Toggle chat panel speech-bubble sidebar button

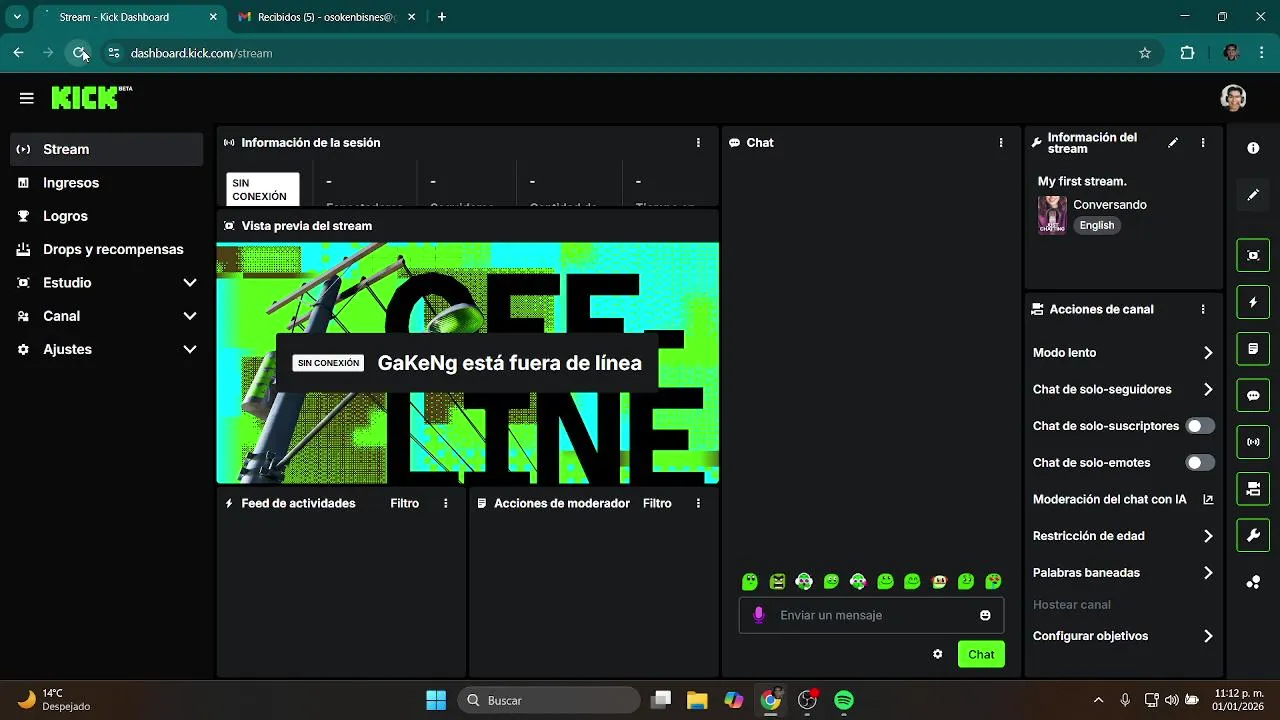coord(1253,396)
